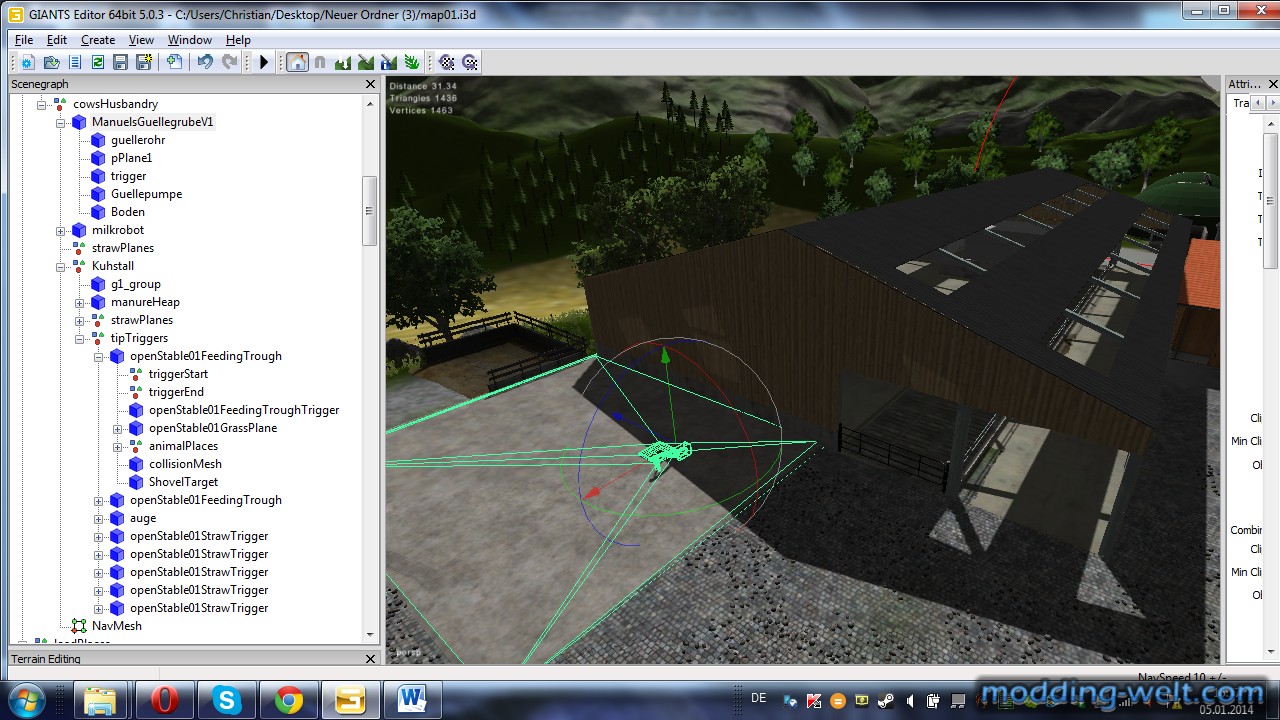Open the File menu
The width and height of the screenshot is (1280, 720).
[24, 40]
